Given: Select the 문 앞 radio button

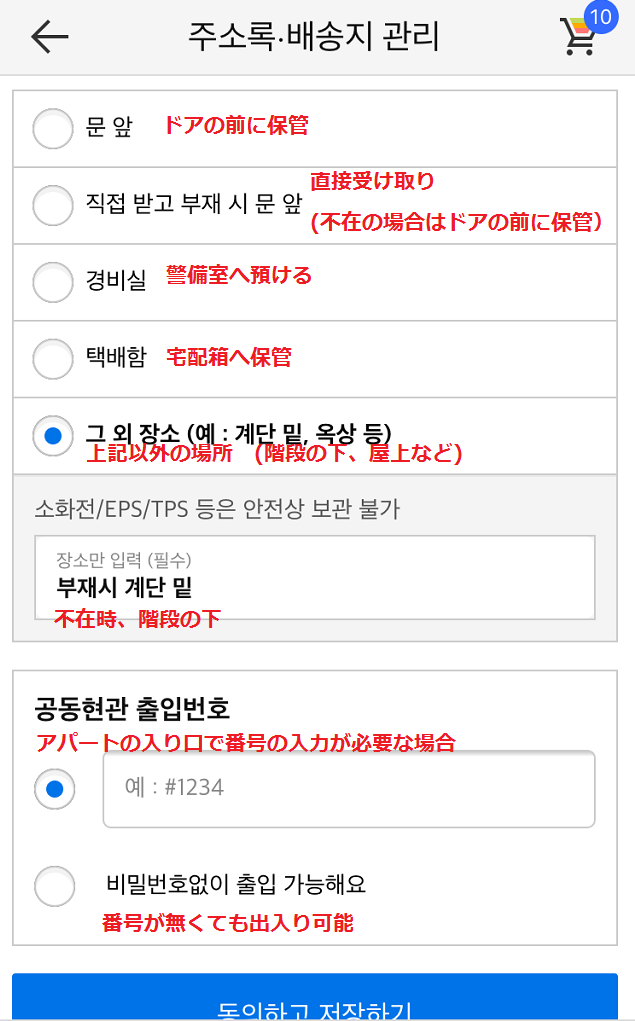Looking at the screenshot, I should pyautogui.click(x=53, y=129).
